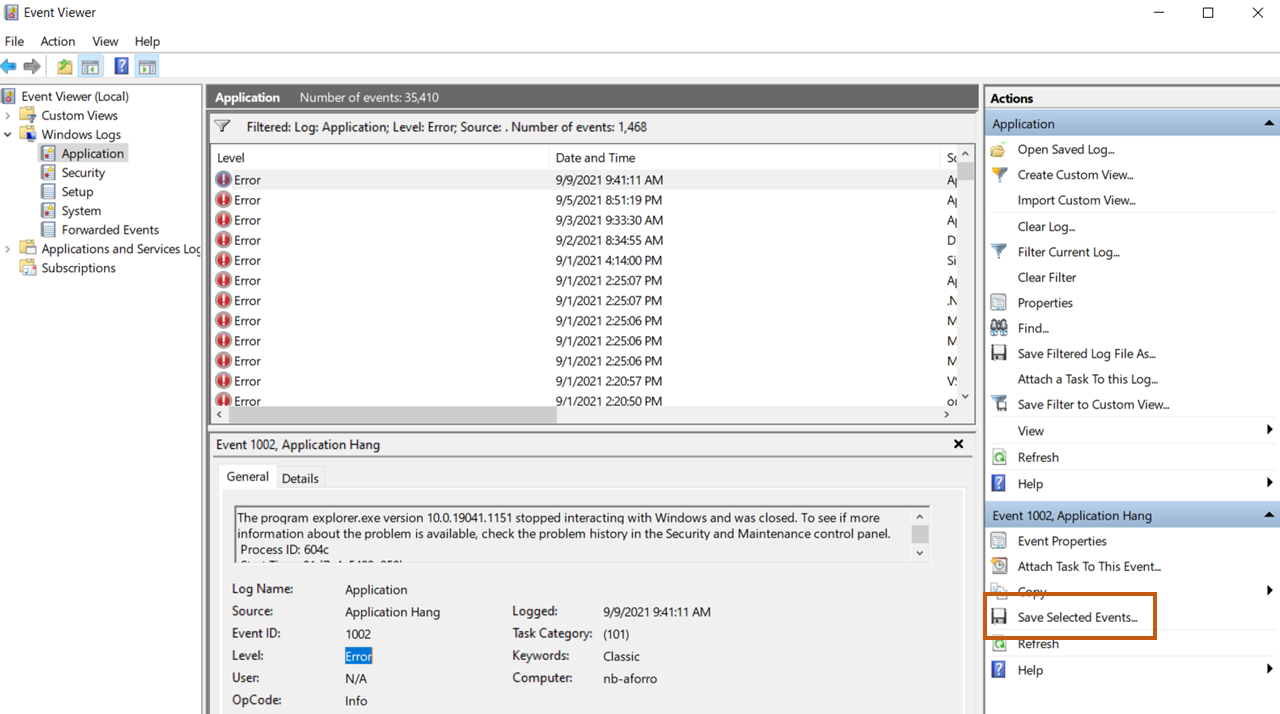Open the View submenu arrow in Actions pane
This screenshot has height=714, width=1280.
(1270, 430)
